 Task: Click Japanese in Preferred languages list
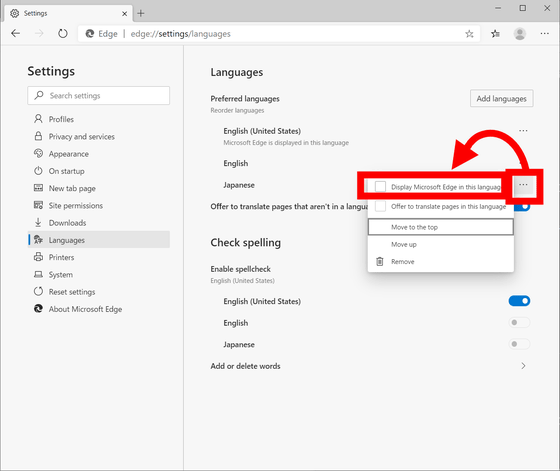pyautogui.click(x=239, y=185)
